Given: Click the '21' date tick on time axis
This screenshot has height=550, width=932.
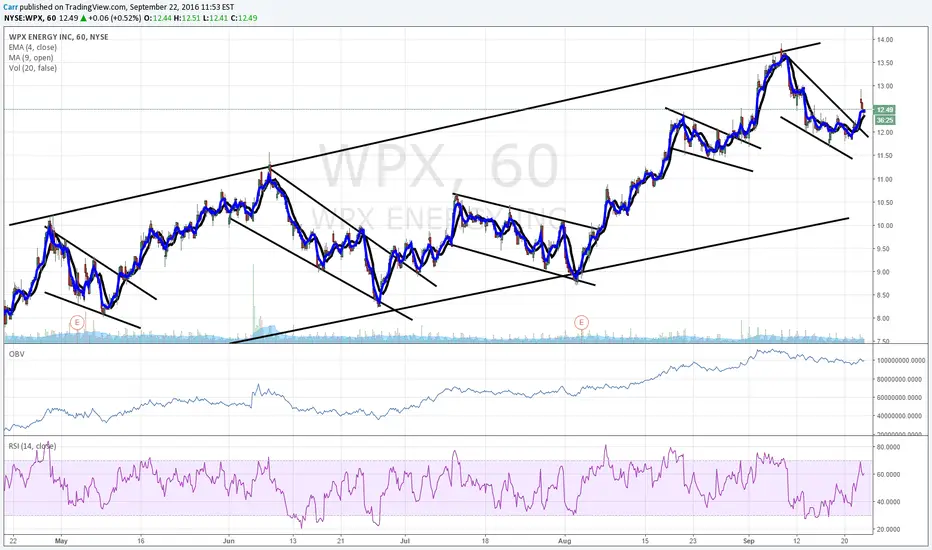Looking at the screenshot, I should 340,541.
